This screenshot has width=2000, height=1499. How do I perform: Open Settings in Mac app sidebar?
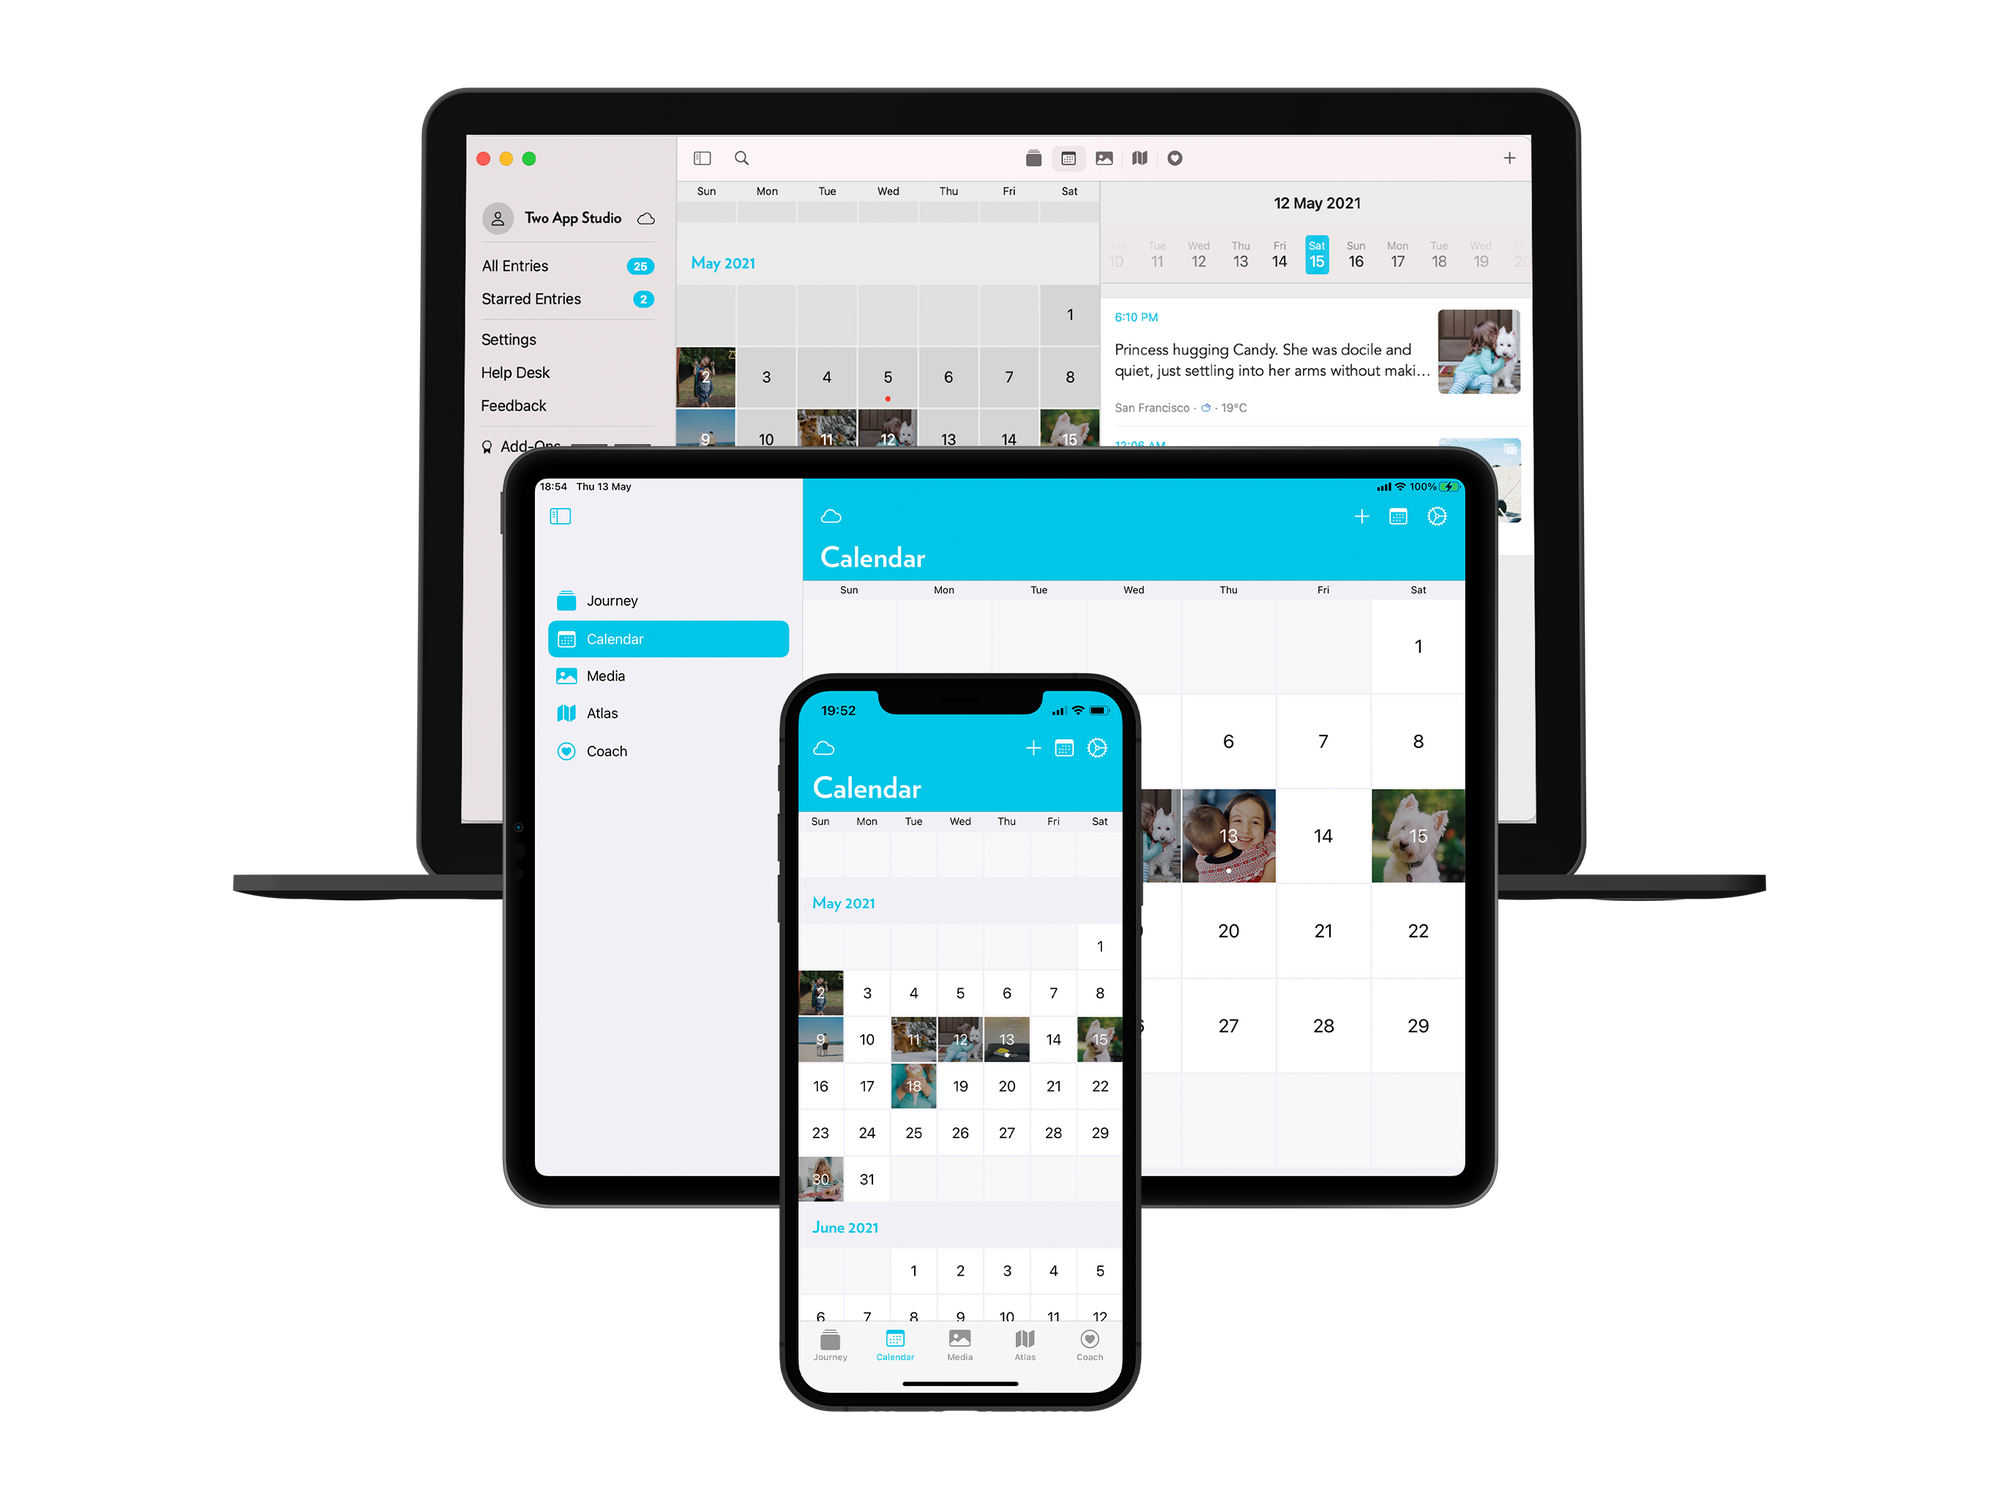click(510, 337)
